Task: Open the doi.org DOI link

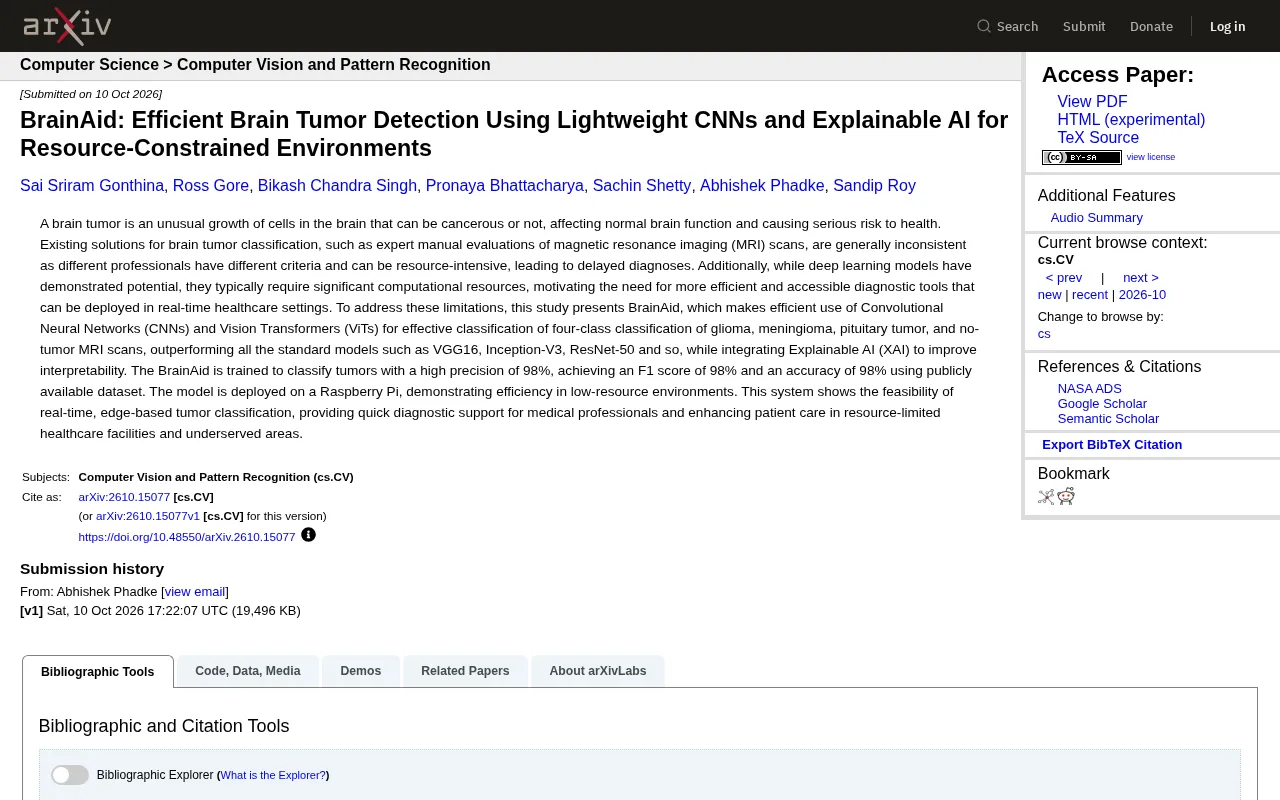Action: [187, 537]
